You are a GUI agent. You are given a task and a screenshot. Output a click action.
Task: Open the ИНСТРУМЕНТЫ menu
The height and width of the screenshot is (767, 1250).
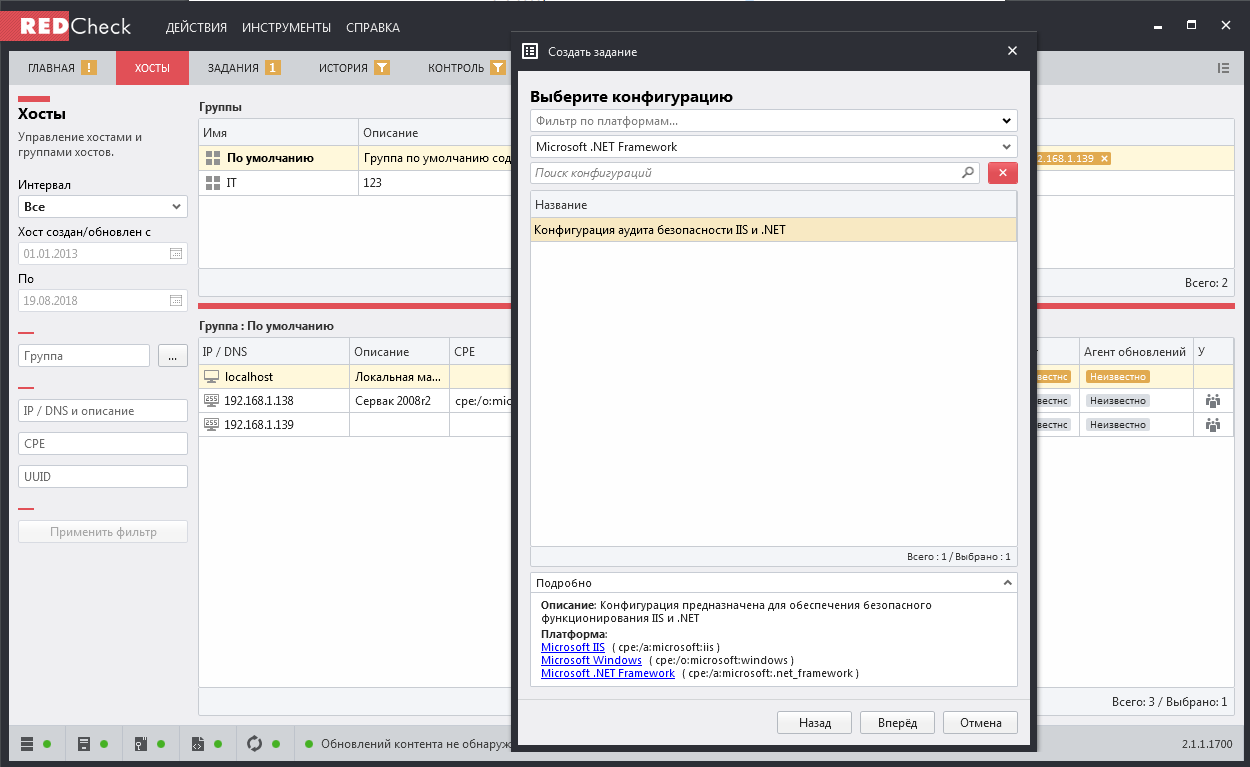[286, 28]
